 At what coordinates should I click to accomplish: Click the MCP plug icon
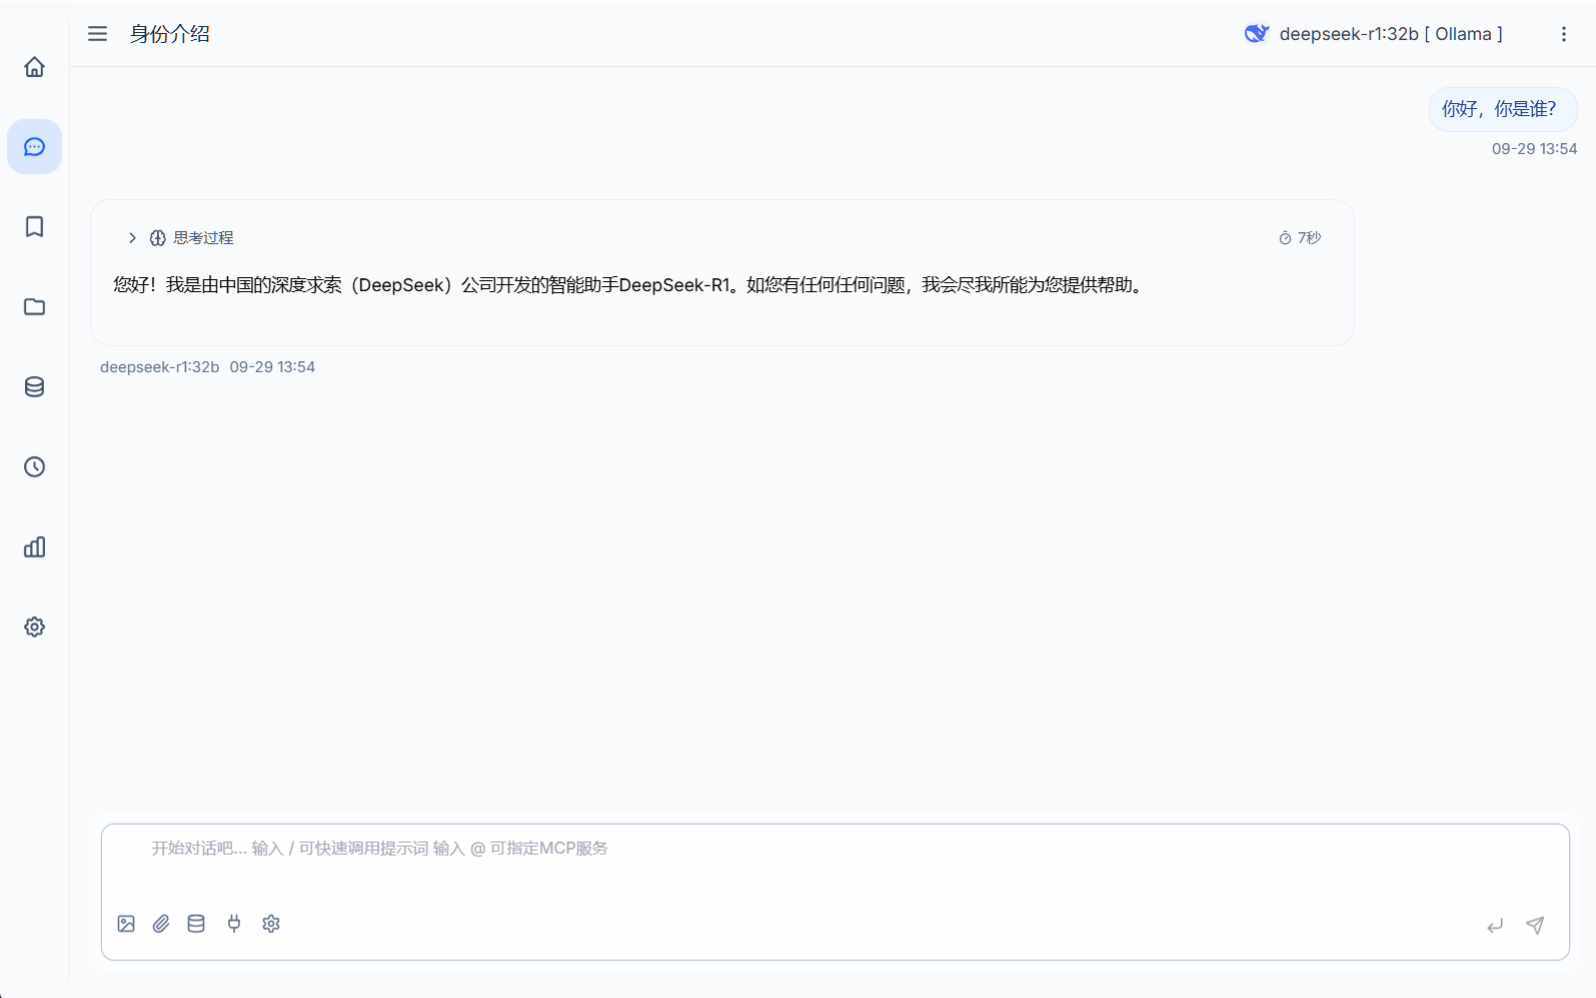tap(234, 924)
